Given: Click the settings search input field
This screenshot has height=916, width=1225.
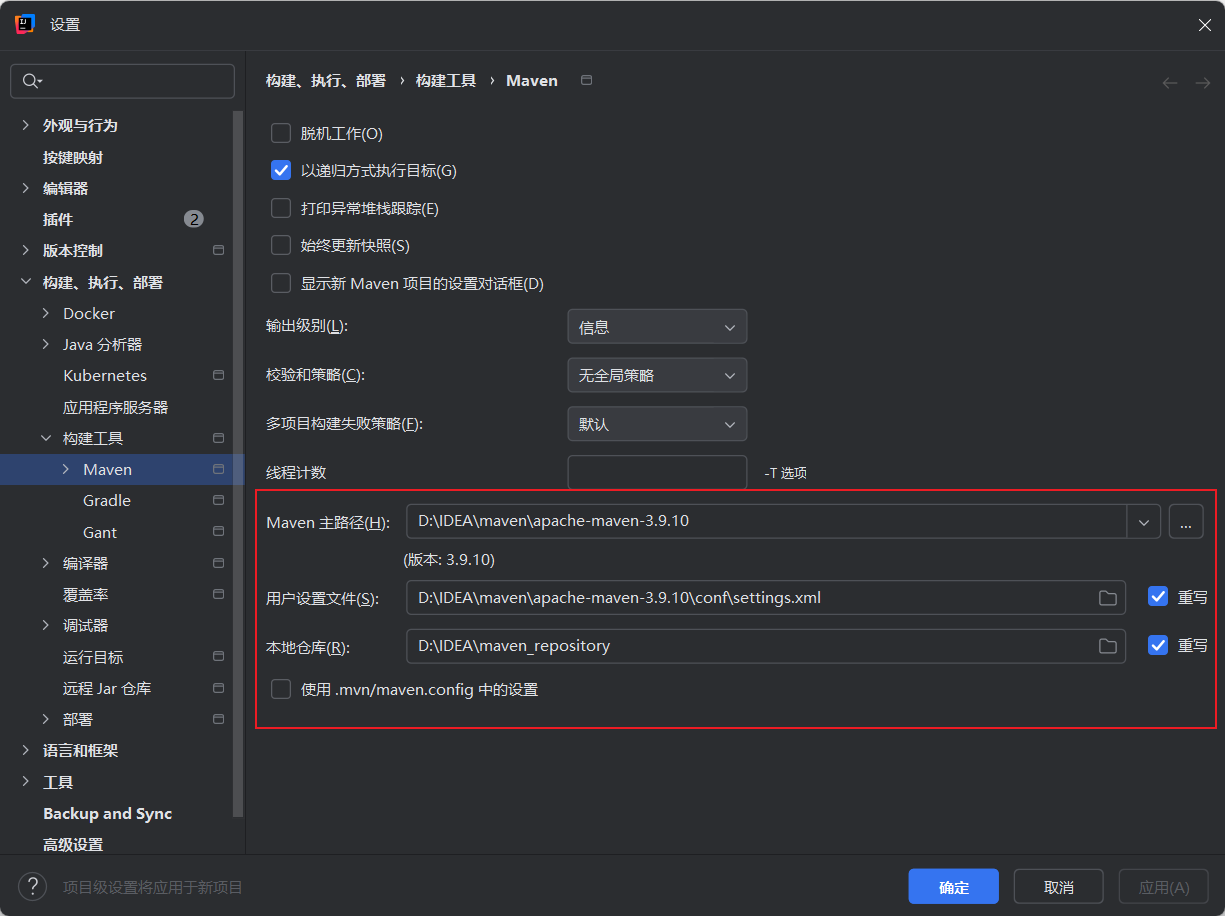Looking at the screenshot, I should coord(122,81).
